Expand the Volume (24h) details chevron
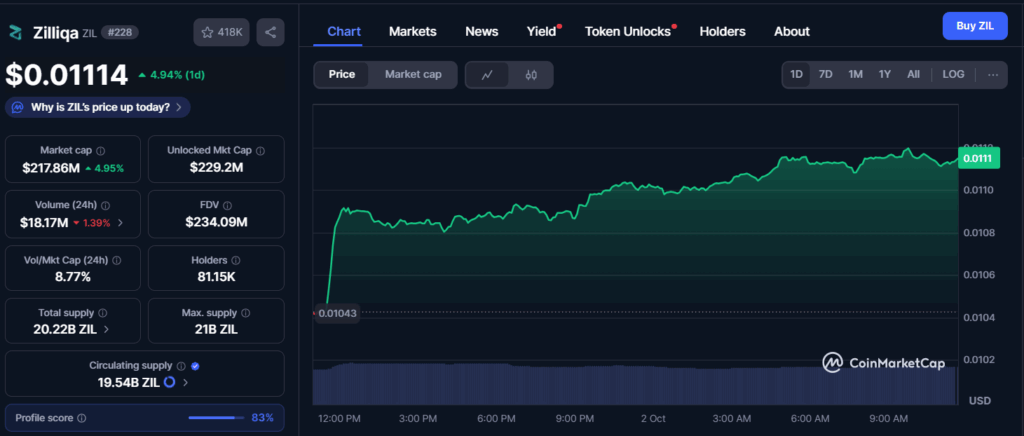Screen dimensions: 1024x436 pos(120,222)
